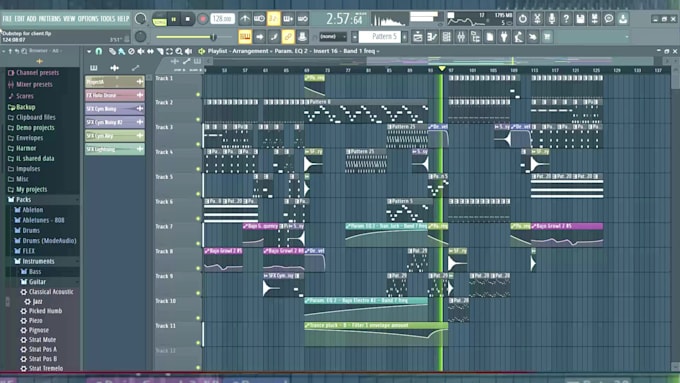Select the playlist Slip tool icon
The height and width of the screenshot is (383, 680).
150,51
